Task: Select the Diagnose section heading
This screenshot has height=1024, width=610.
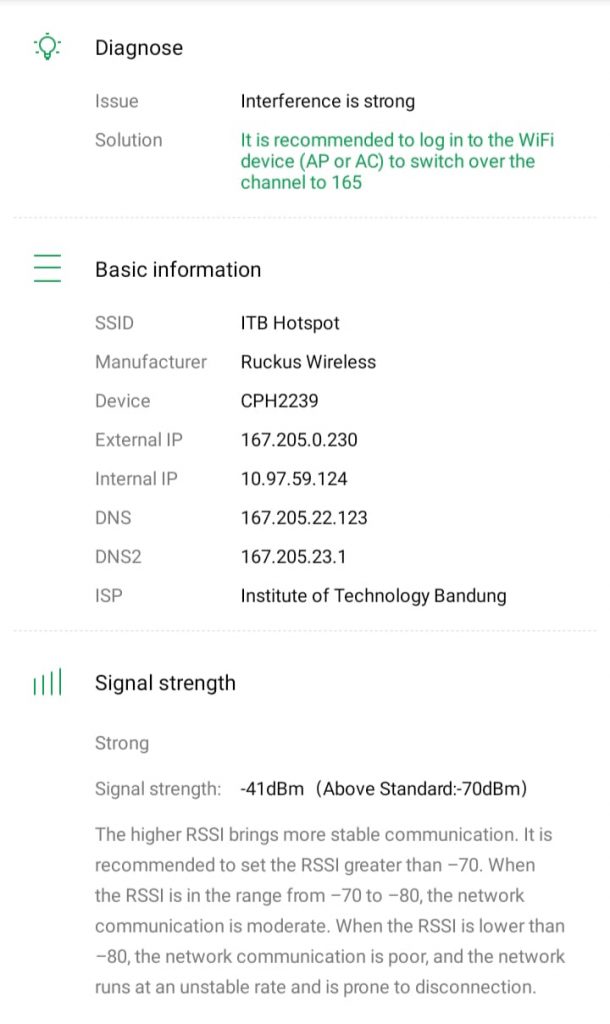Action: [x=139, y=48]
